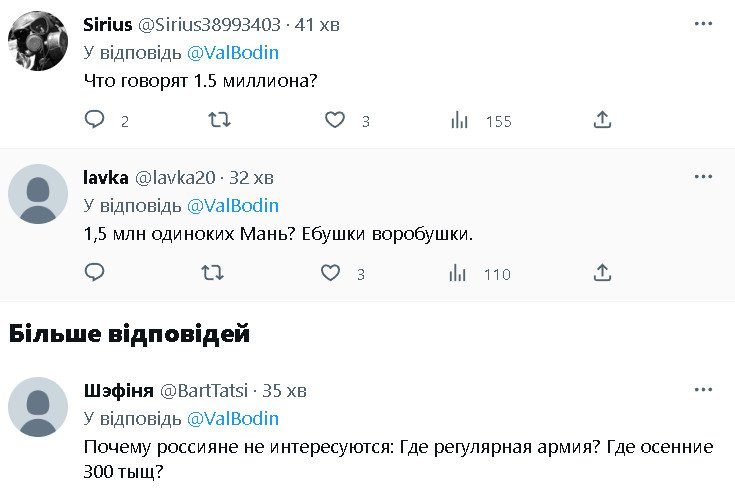Like Sirius's tweet about 1.5 million
735x493 pixels.
pos(336,120)
